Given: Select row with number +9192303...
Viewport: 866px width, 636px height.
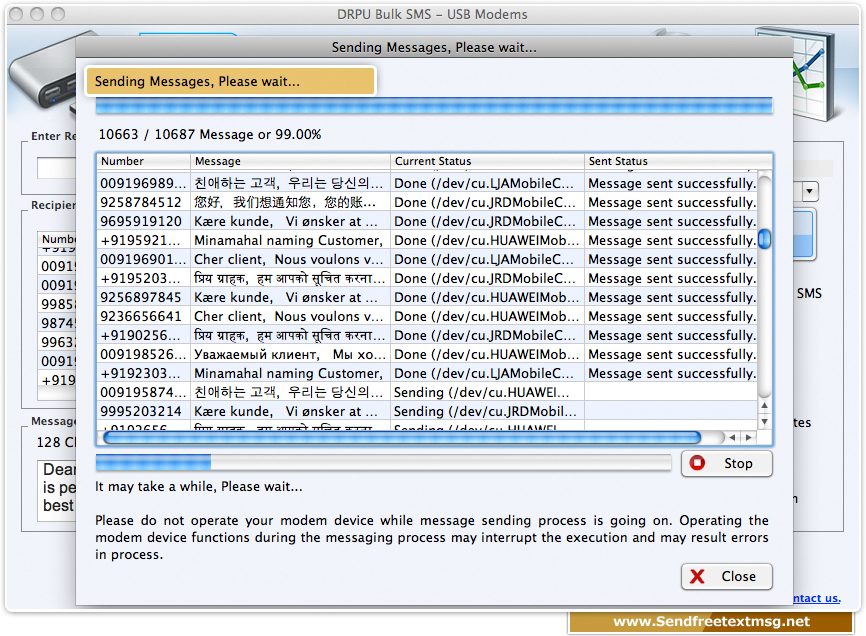Looking at the screenshot, I should [x=426, y=373].
